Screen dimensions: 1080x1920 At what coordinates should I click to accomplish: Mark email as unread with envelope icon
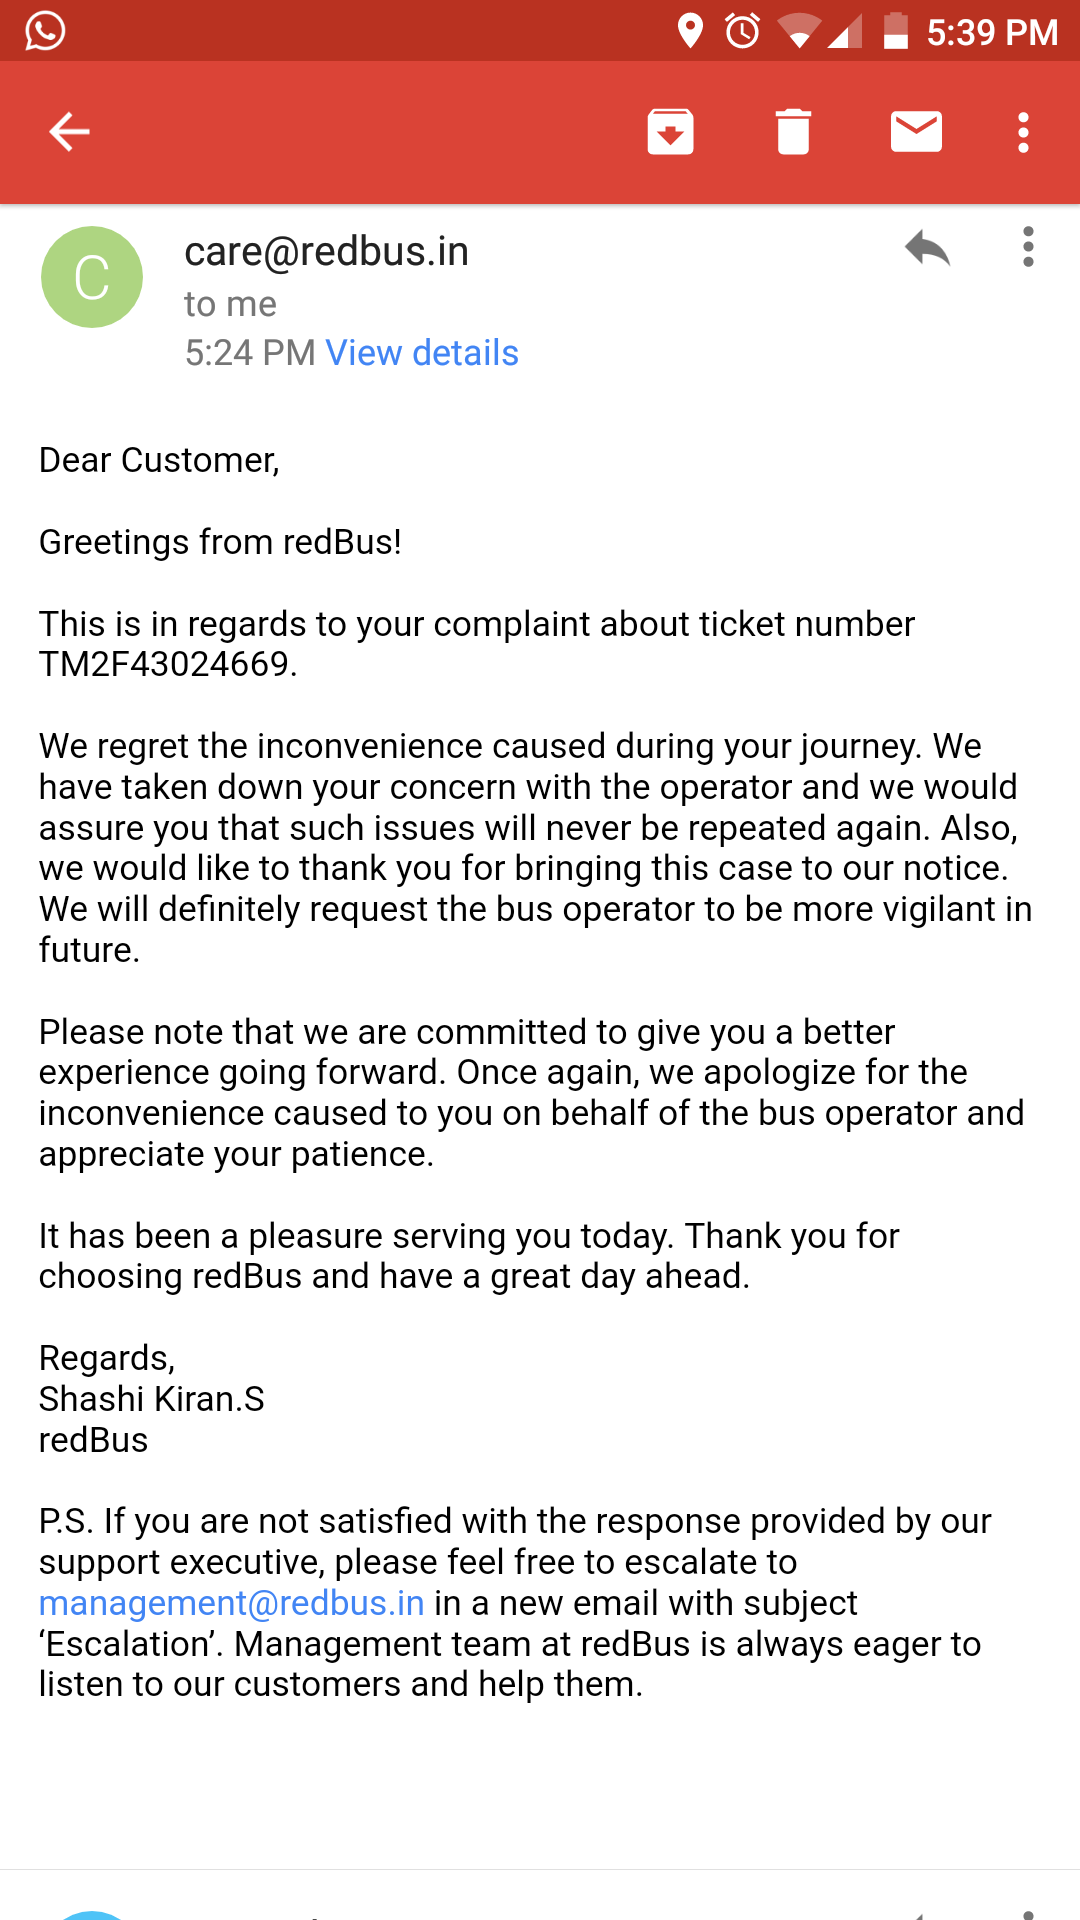(916, 132)
